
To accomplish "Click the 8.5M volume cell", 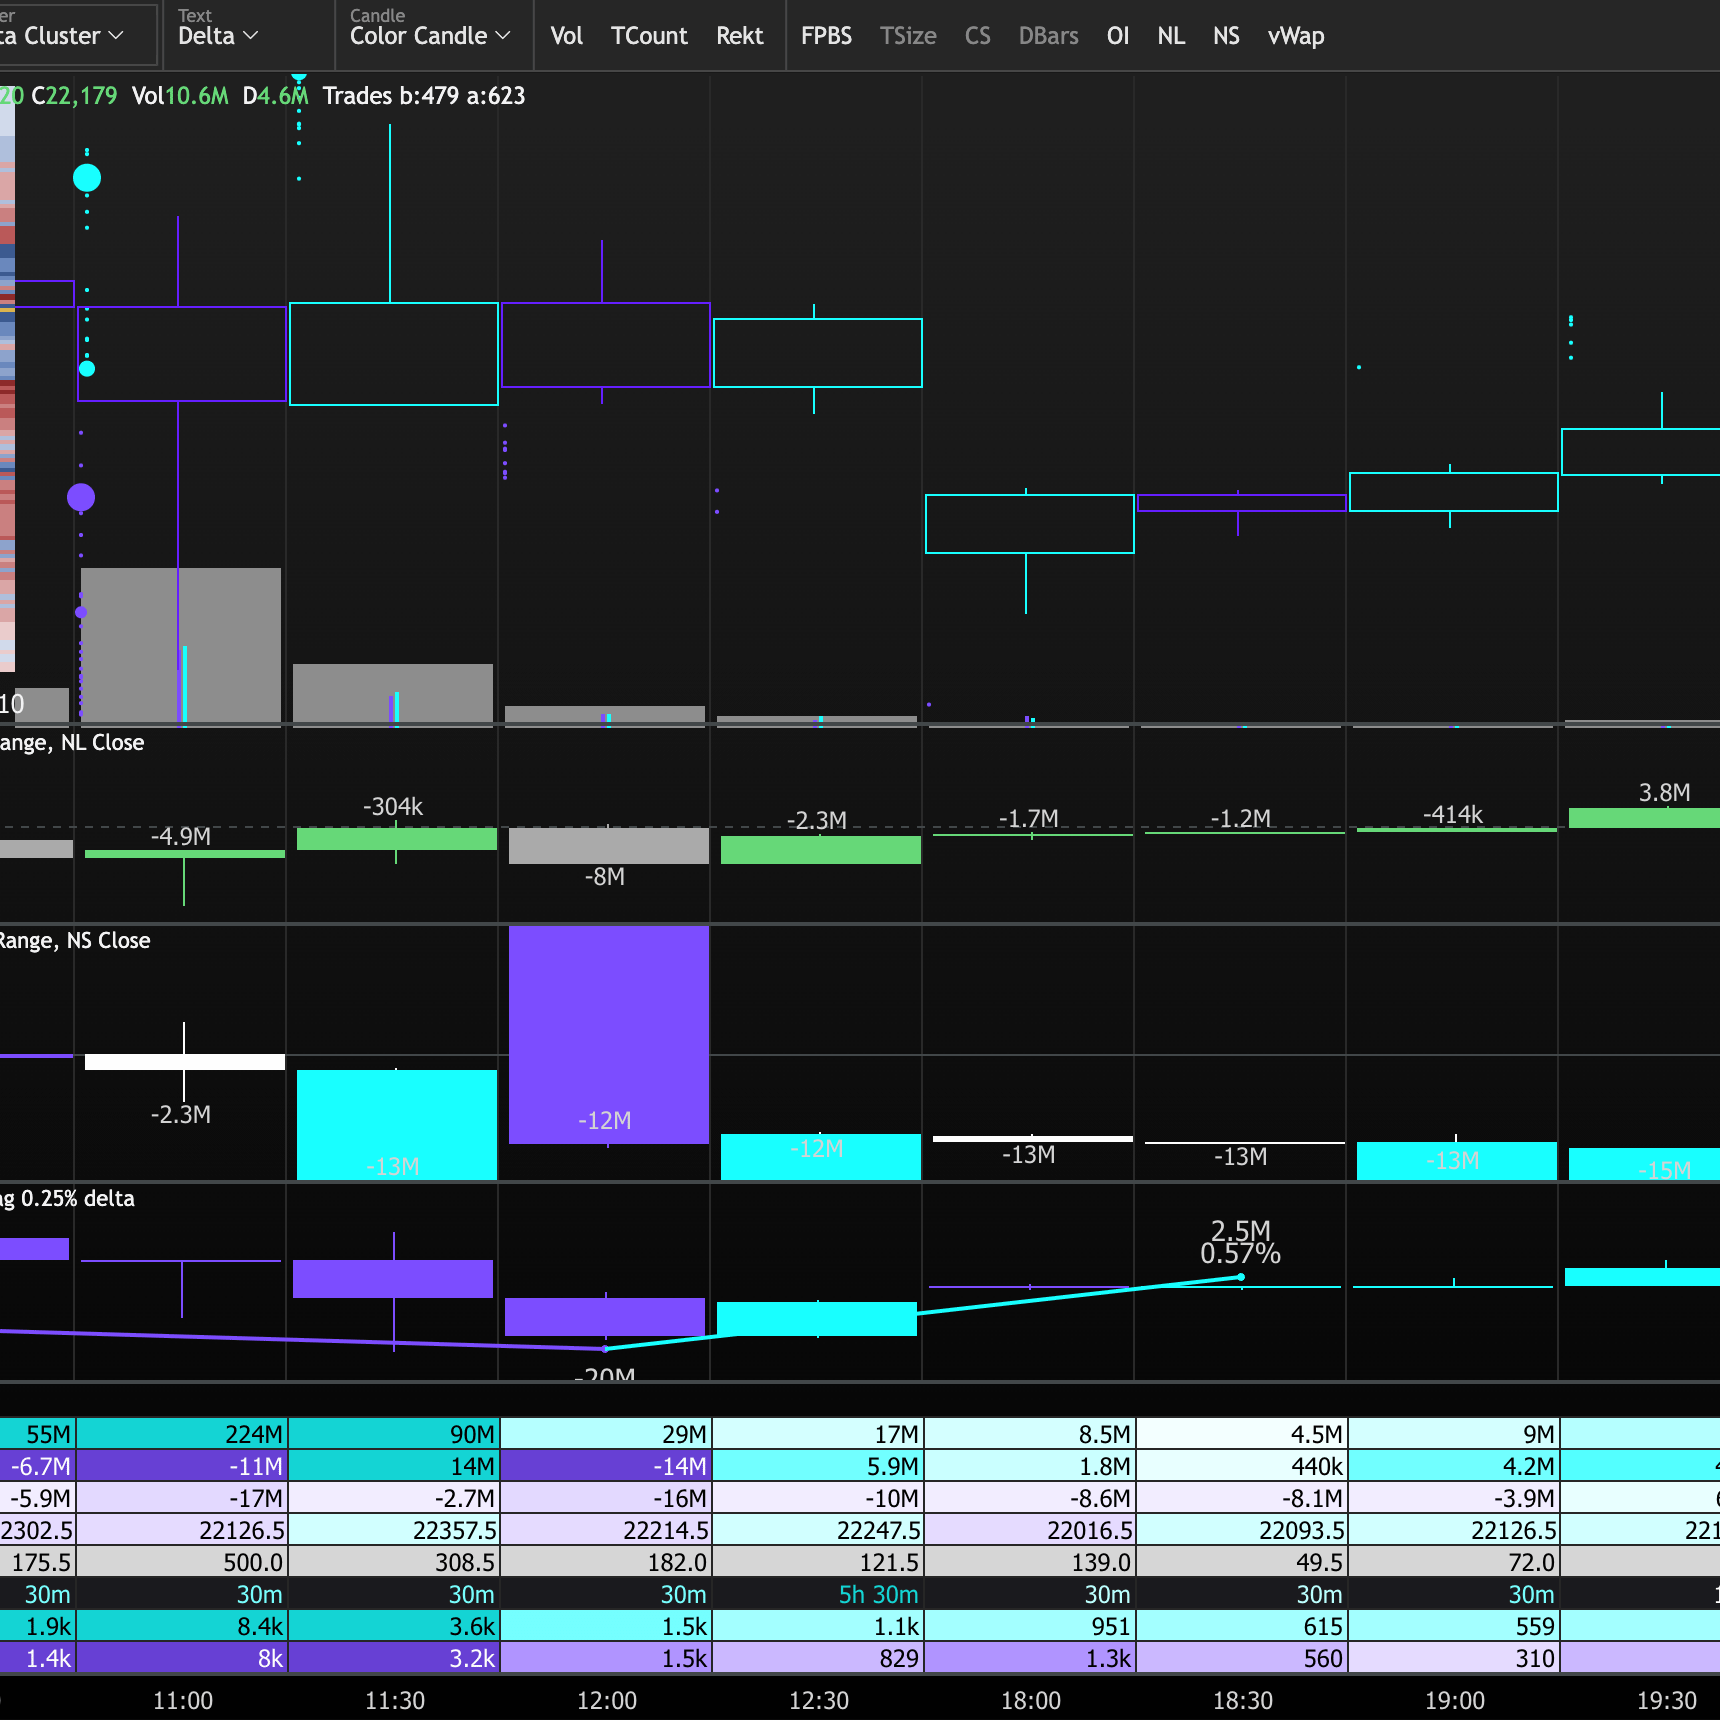I will point(1029,1434).
